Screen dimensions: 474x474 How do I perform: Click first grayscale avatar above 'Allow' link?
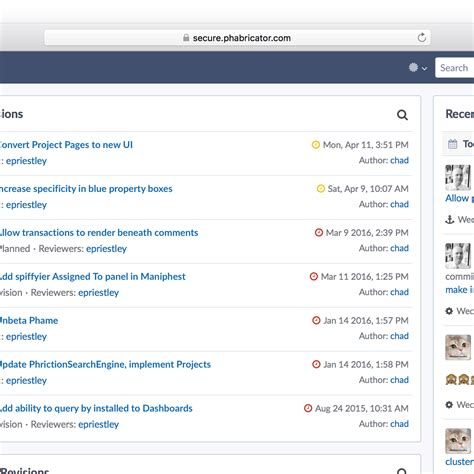click(x=458, y=177)
